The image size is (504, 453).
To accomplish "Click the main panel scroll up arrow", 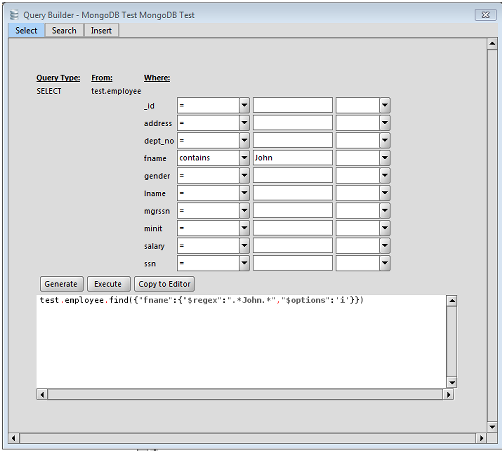I will (x=492, y=44).
